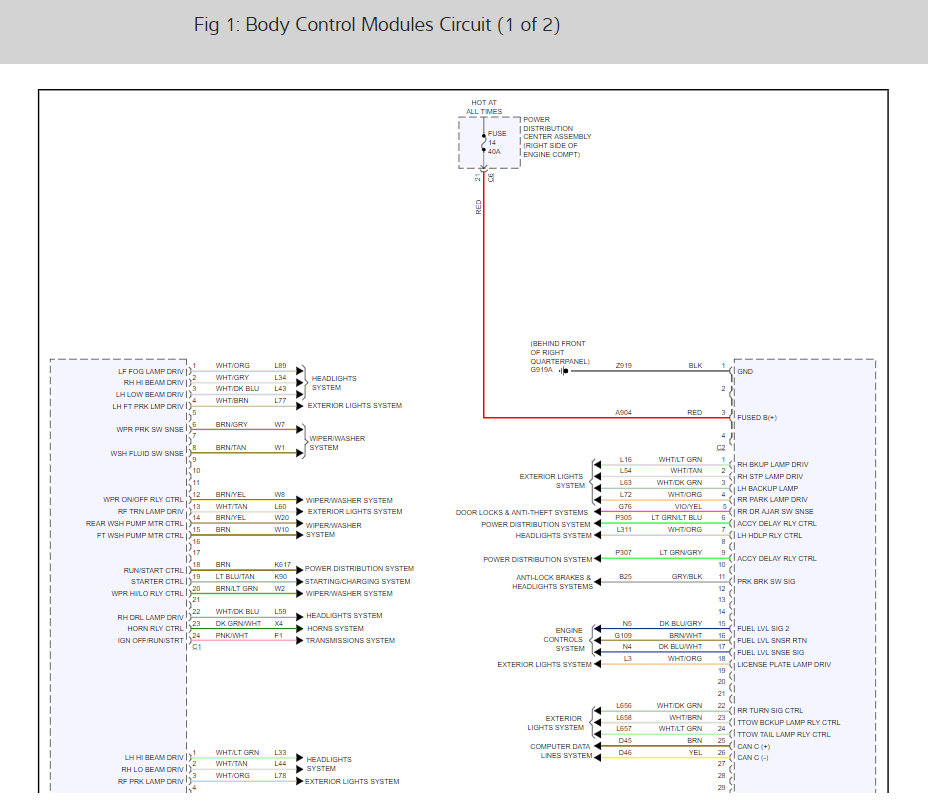Click the 'RH HI BEAM DRIV' pin label
Image resolution: width=928 pixels, height=812 pixels.
154,383
